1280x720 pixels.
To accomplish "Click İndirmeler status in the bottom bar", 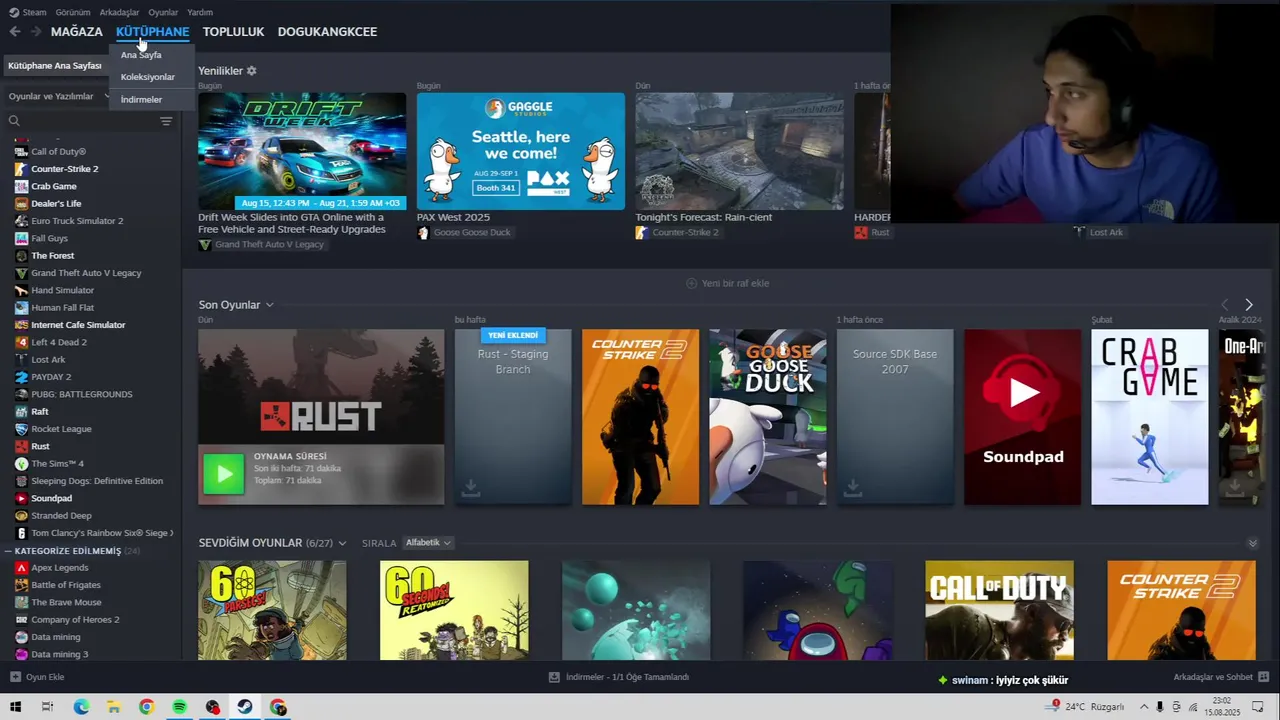I will pyautogui.click(x=619, y=677).
